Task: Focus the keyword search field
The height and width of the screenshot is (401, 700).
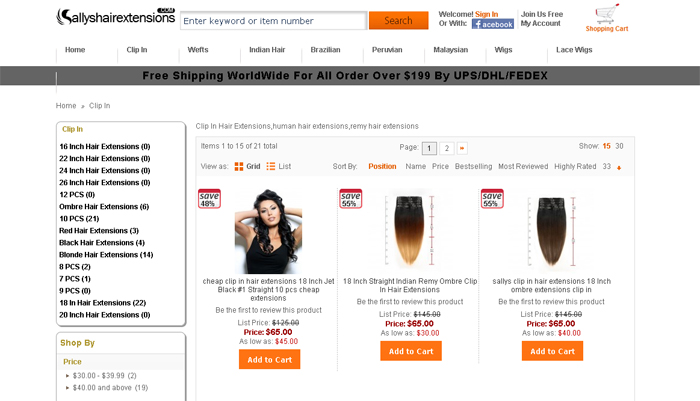Action: (x=274, y=21)
